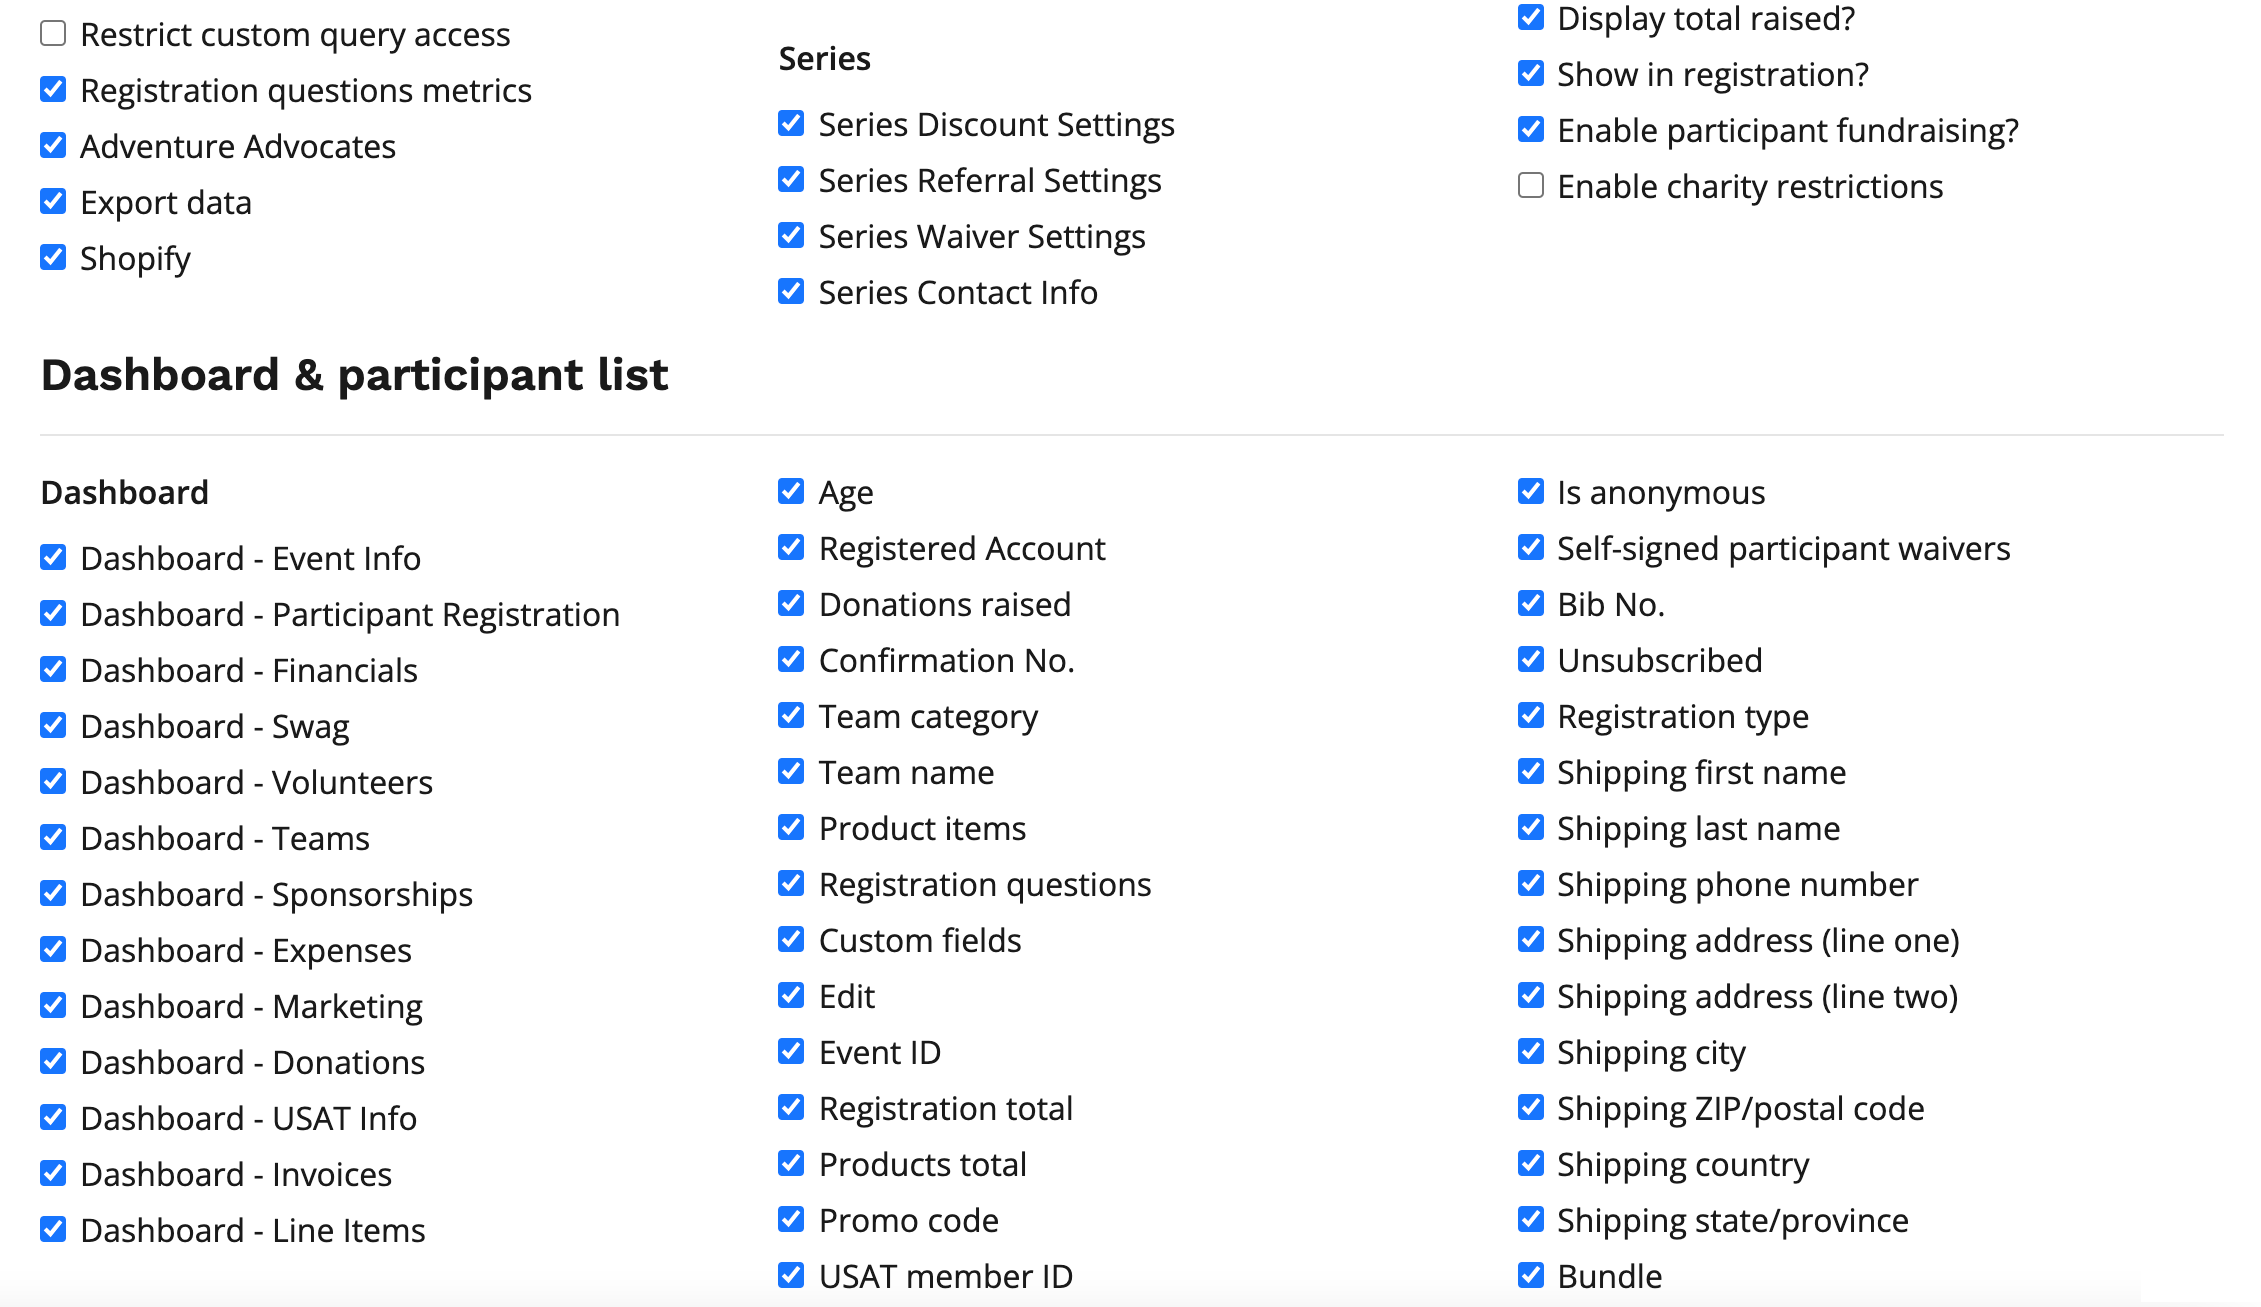The image size is (2261, 1307).
Task: Toggle Is anonymous checkbox
Action: point(1530,492)
